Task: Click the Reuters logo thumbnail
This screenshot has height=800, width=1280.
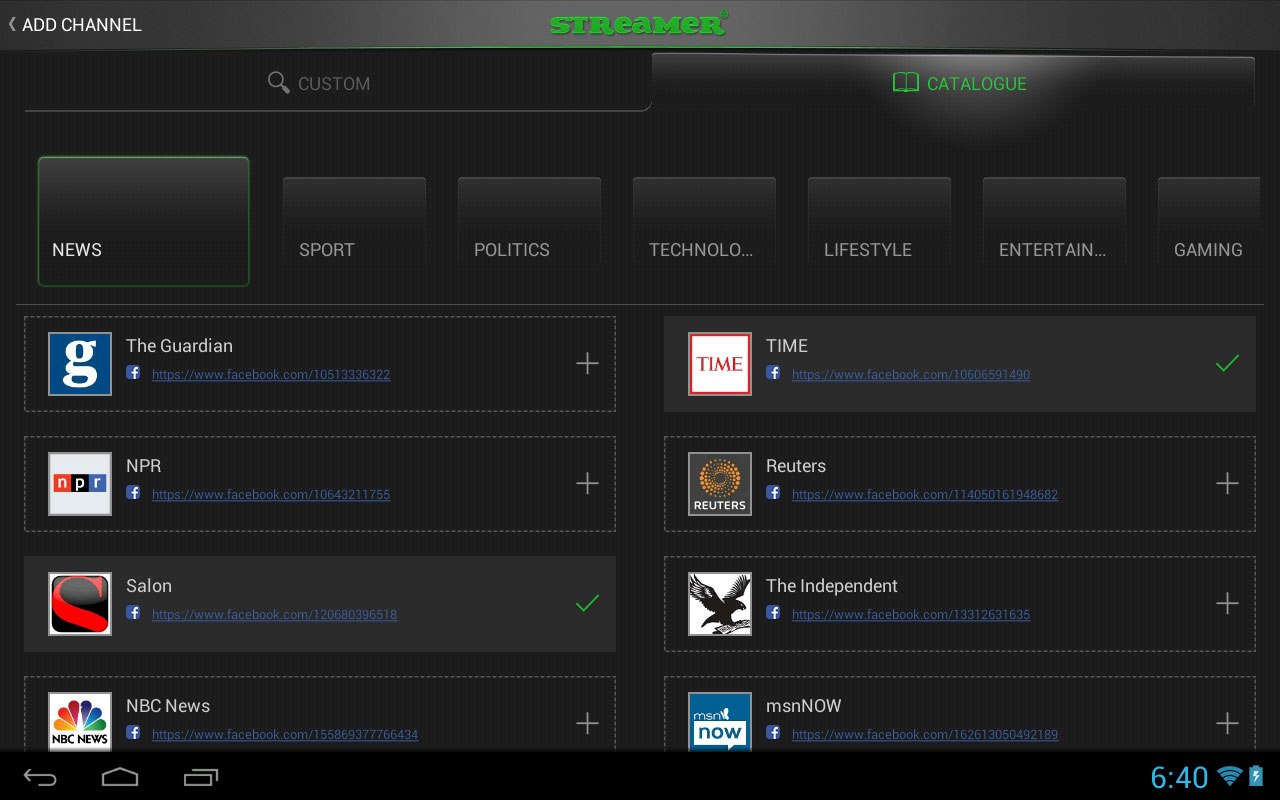Action: coord(720,484)
